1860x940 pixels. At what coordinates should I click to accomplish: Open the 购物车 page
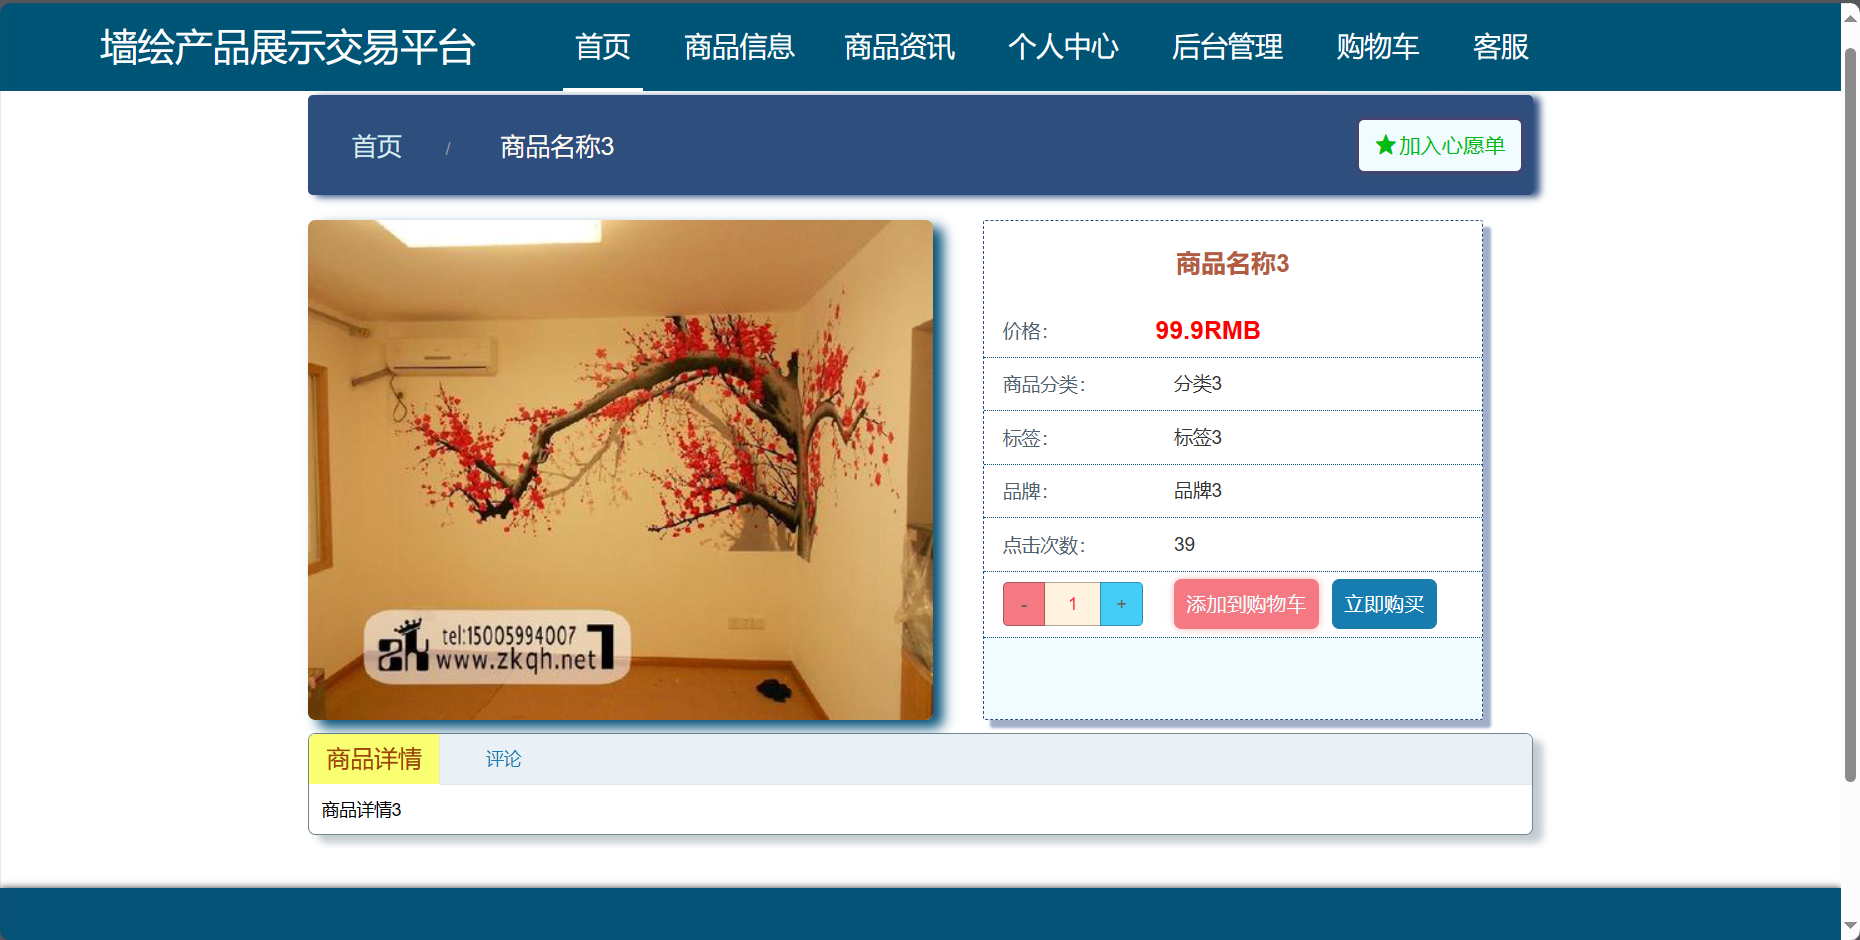click(1378, 47)
